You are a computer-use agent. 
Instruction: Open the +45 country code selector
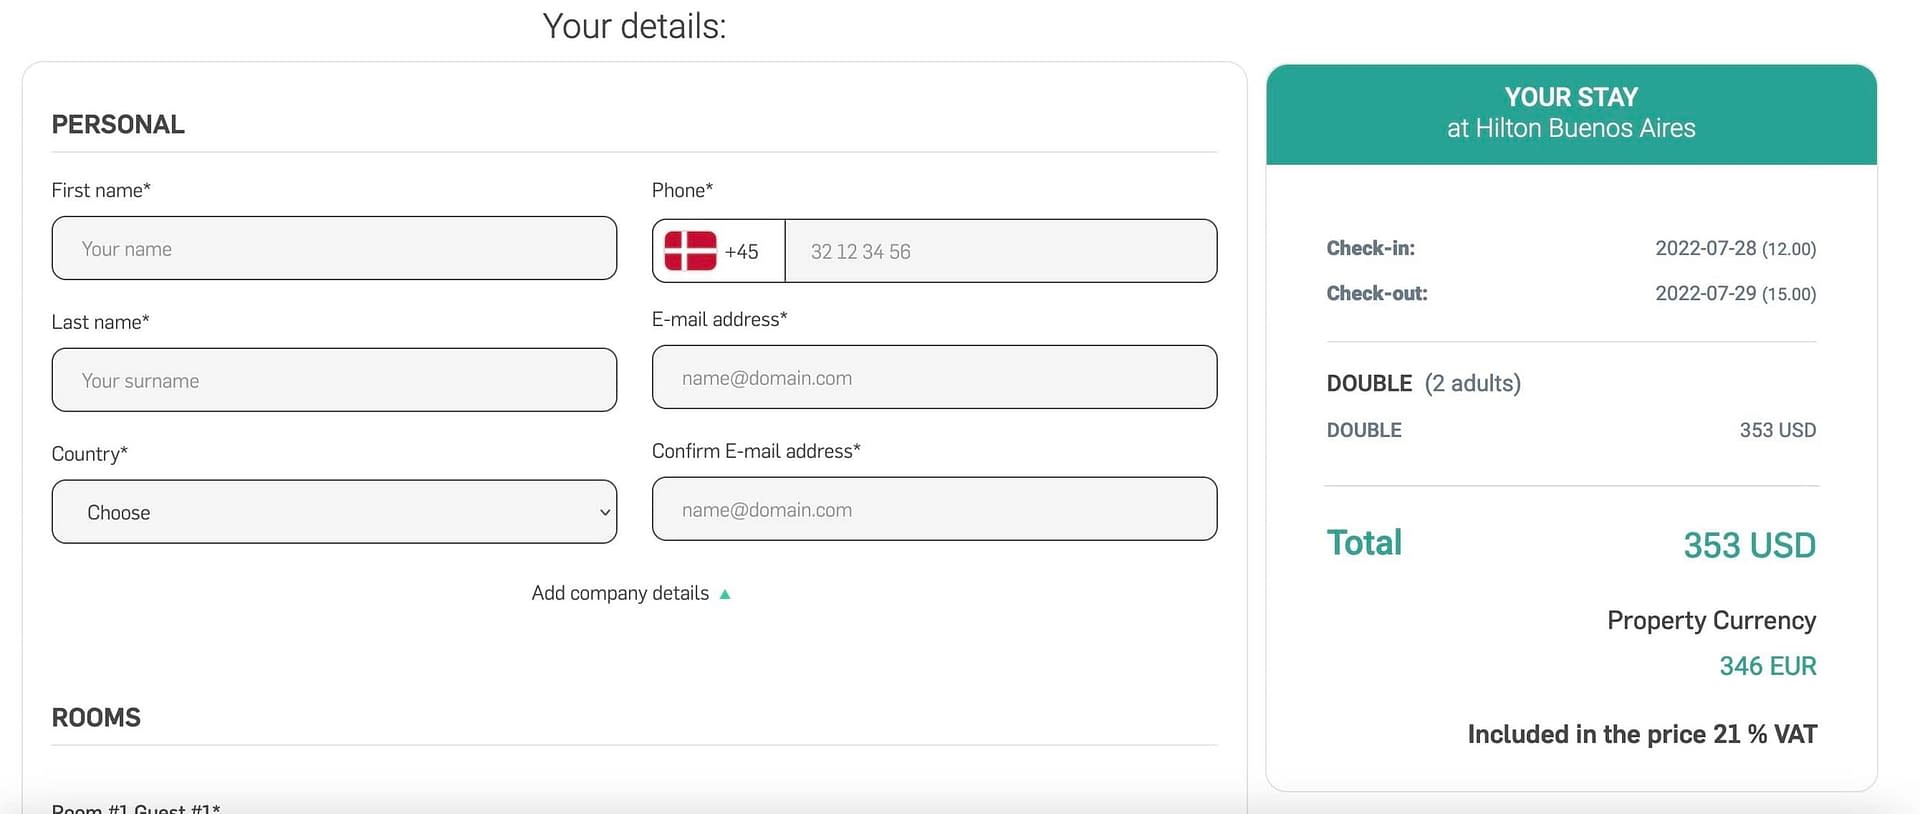pos(719,251)
